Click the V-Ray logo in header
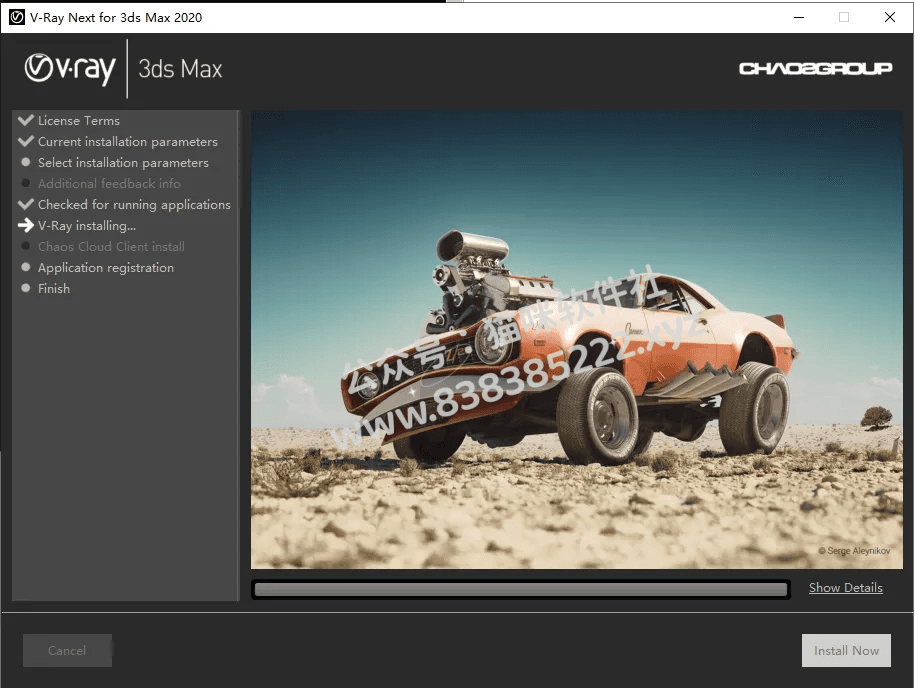915x688 pixels. (70, 69)
